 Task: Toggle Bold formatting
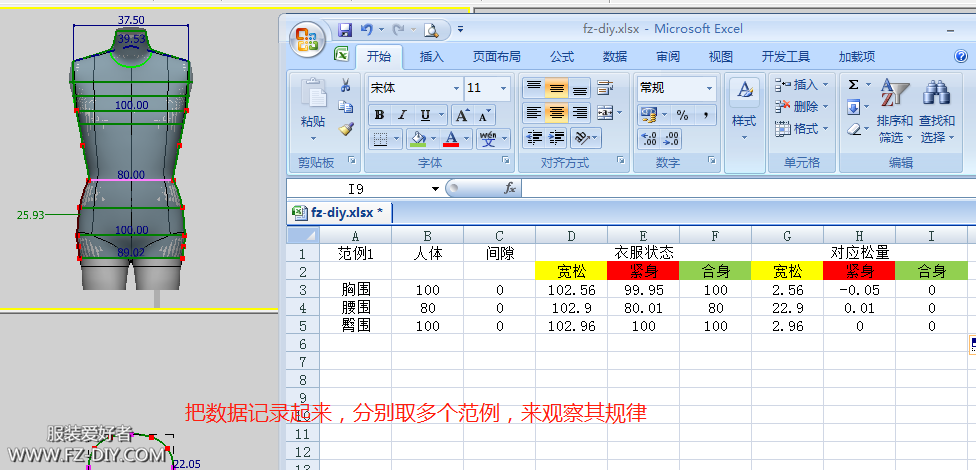[x=379, y=115]
